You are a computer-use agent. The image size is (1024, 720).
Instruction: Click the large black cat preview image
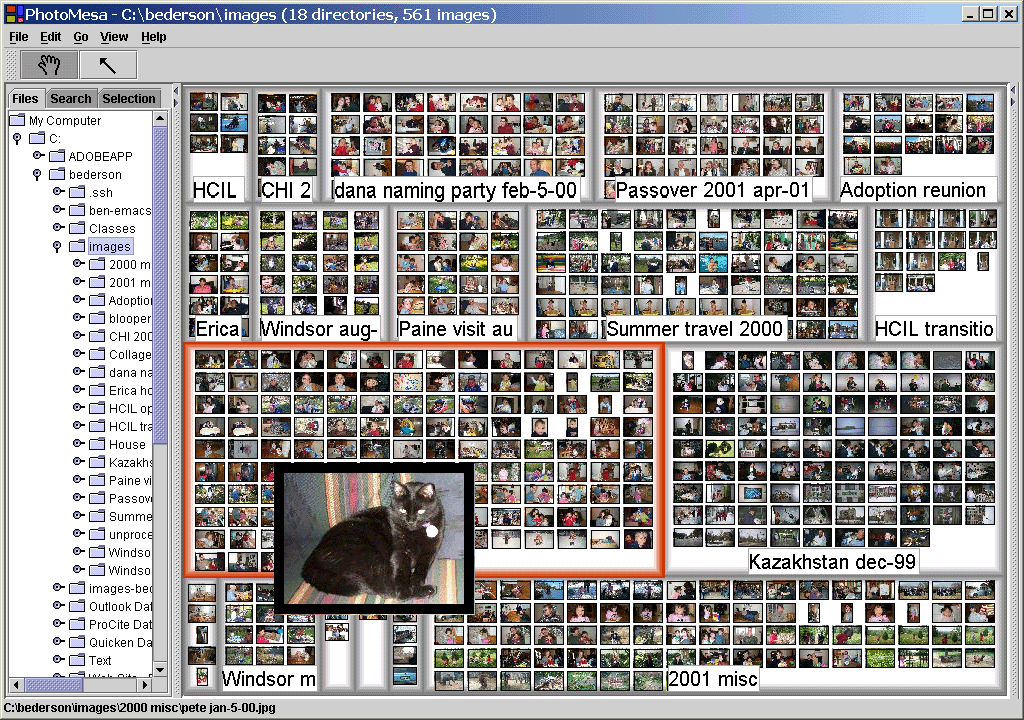click(x=373, y=537)
